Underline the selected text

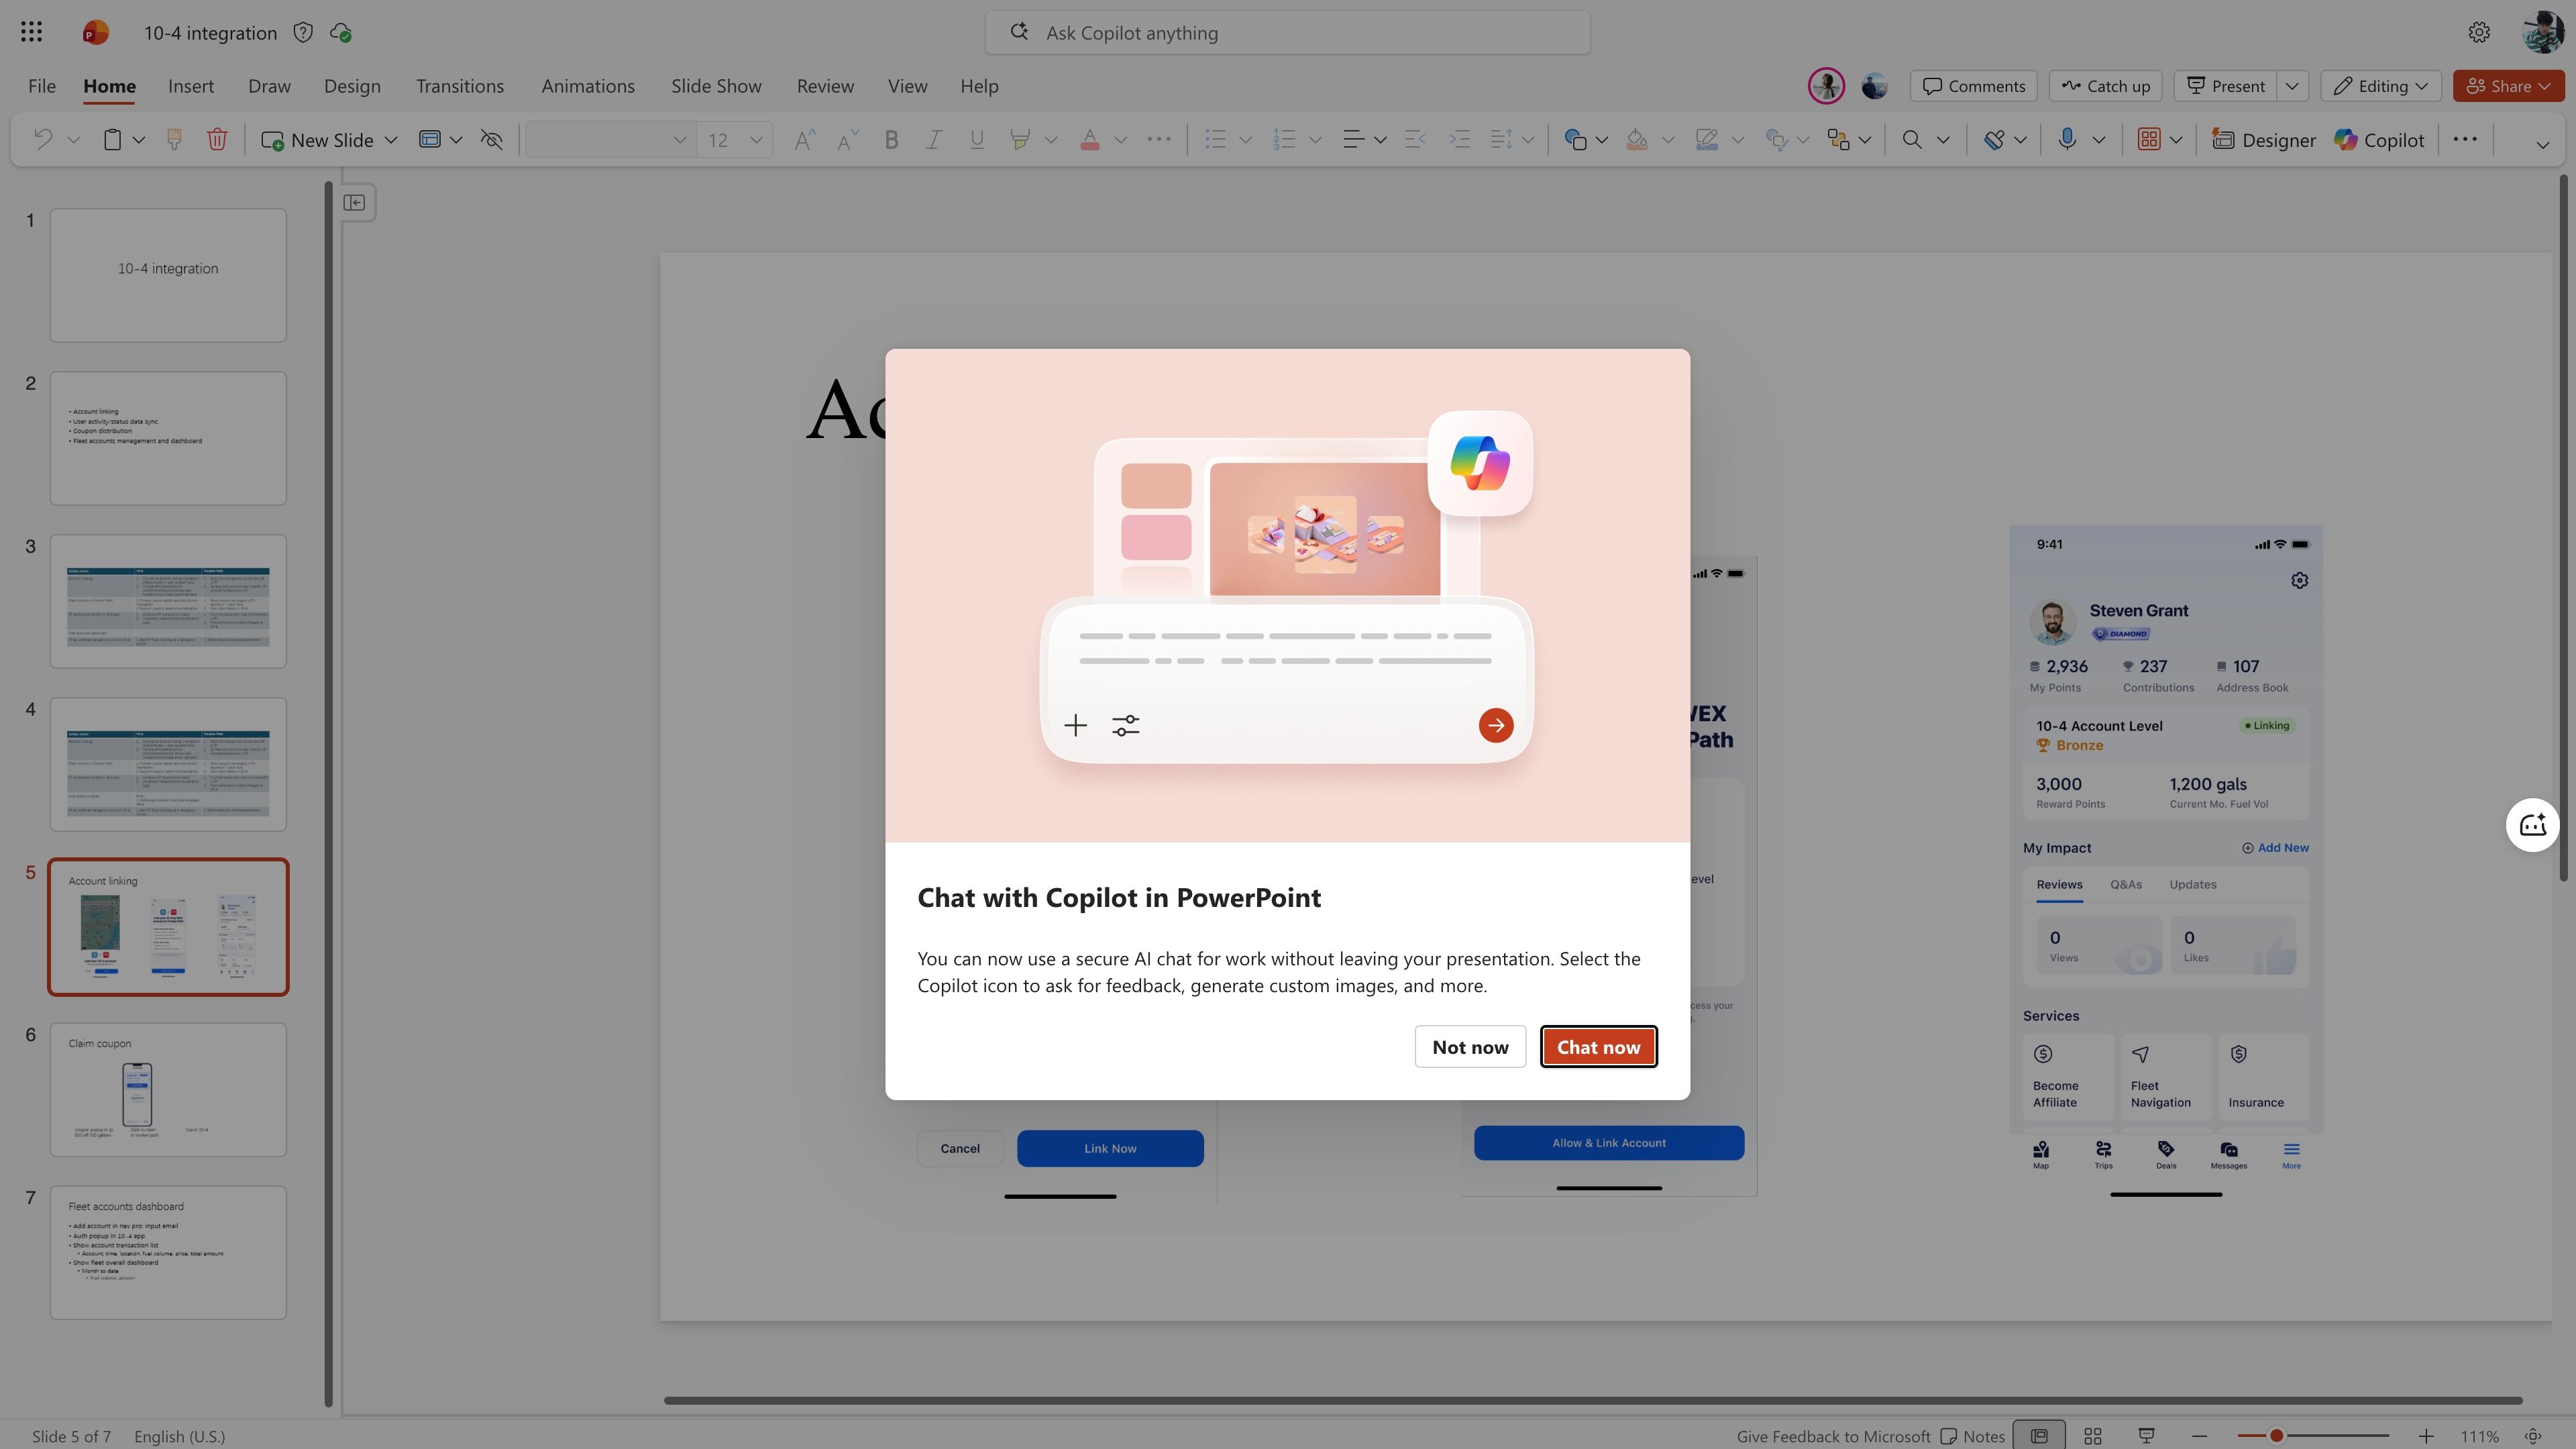coord(977,139)
